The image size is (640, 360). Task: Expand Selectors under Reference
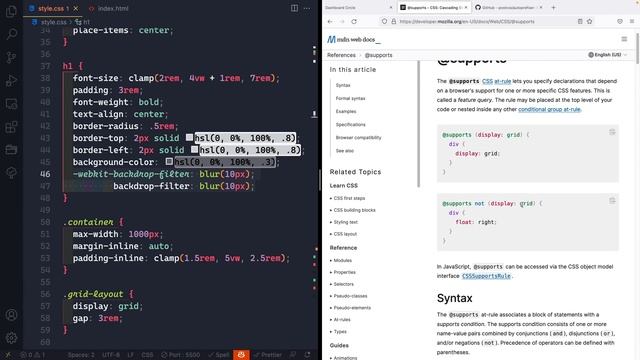click(x=342, y=284)
